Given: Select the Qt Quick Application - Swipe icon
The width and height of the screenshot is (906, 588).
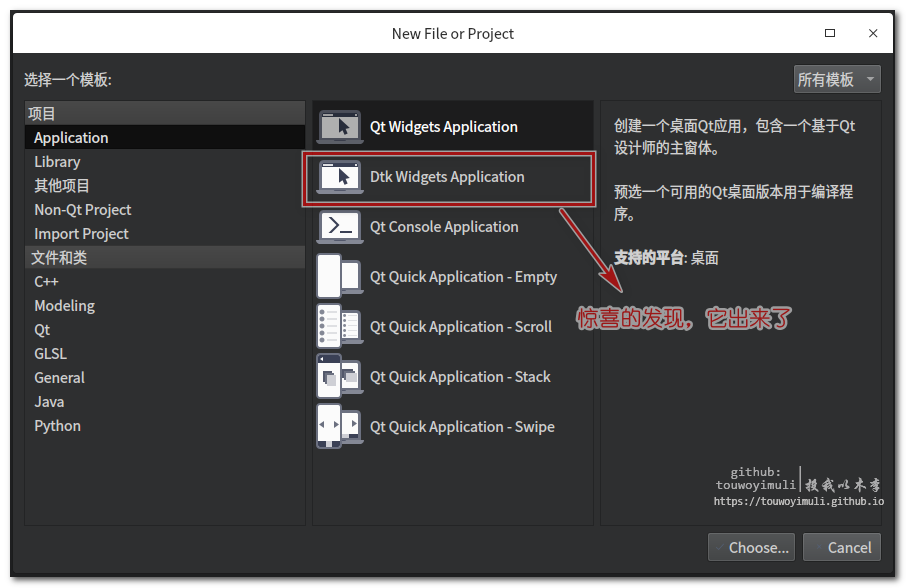Looking at the screenshot, I should point(340,426).
